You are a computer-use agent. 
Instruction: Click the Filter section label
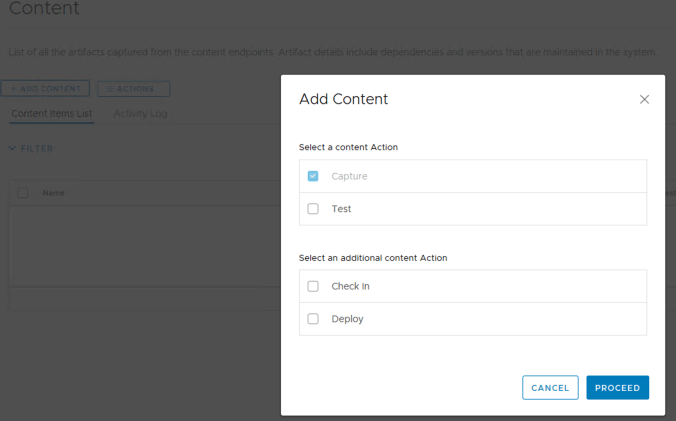coord(37,149)
